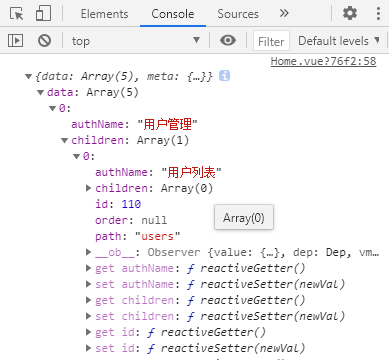Select the Console tab
389x360 pixels.
[x=173, y=14]
